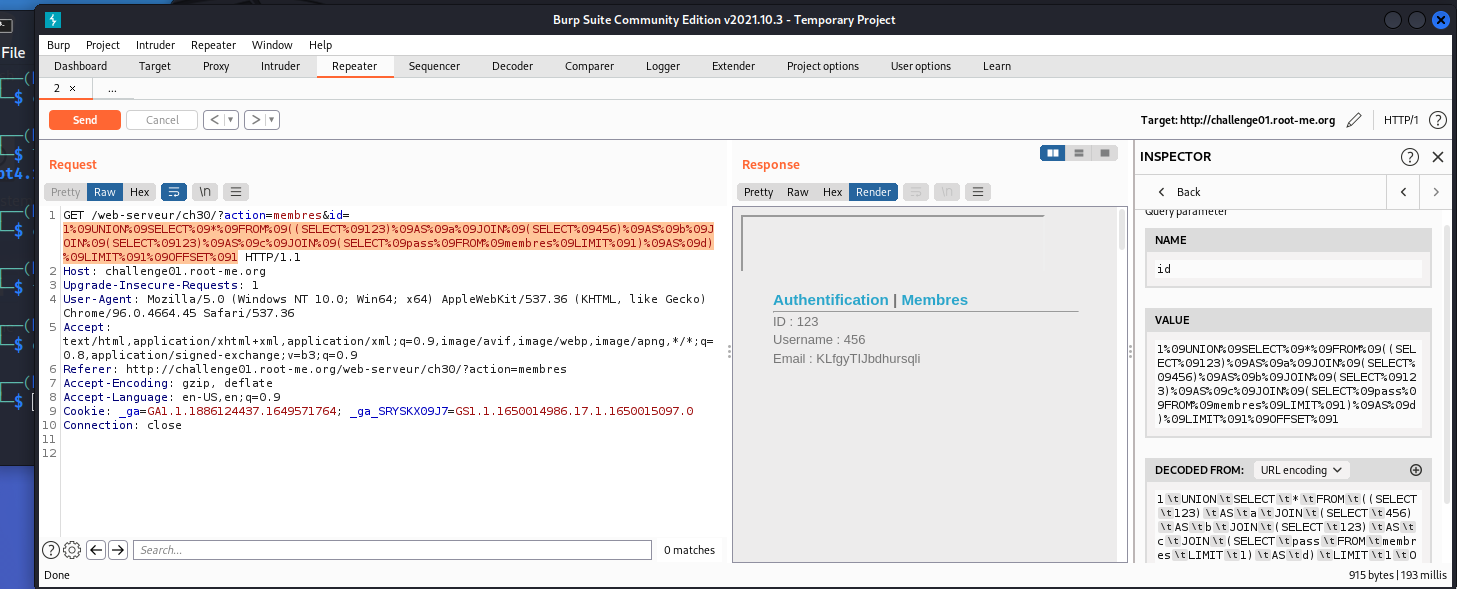Switch to the Project options tab
1457x589 pixels.
pyautogui.click(x=822, y=66)
